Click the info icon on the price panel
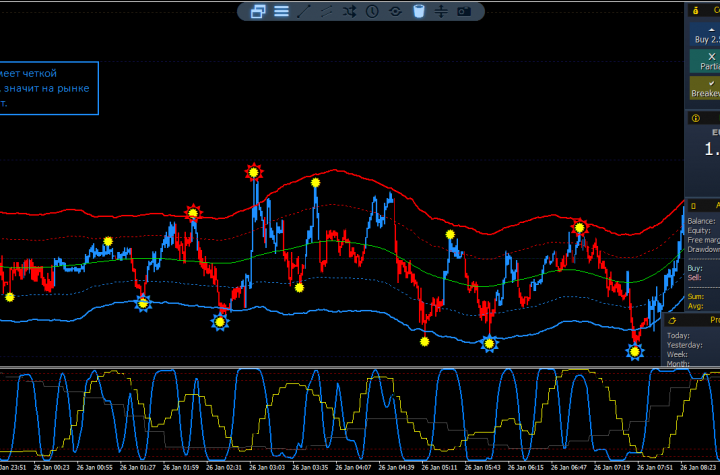 [694, 118]
